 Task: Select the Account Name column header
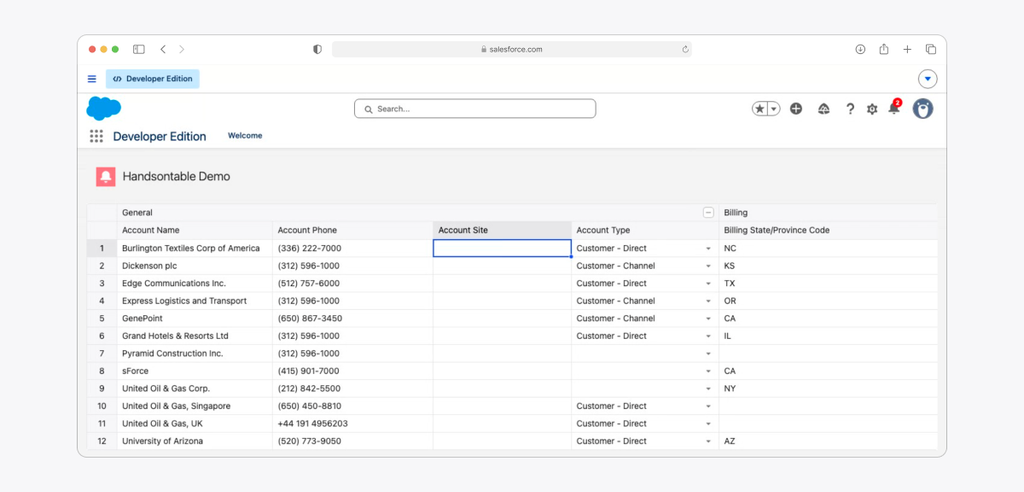point(195,231)
